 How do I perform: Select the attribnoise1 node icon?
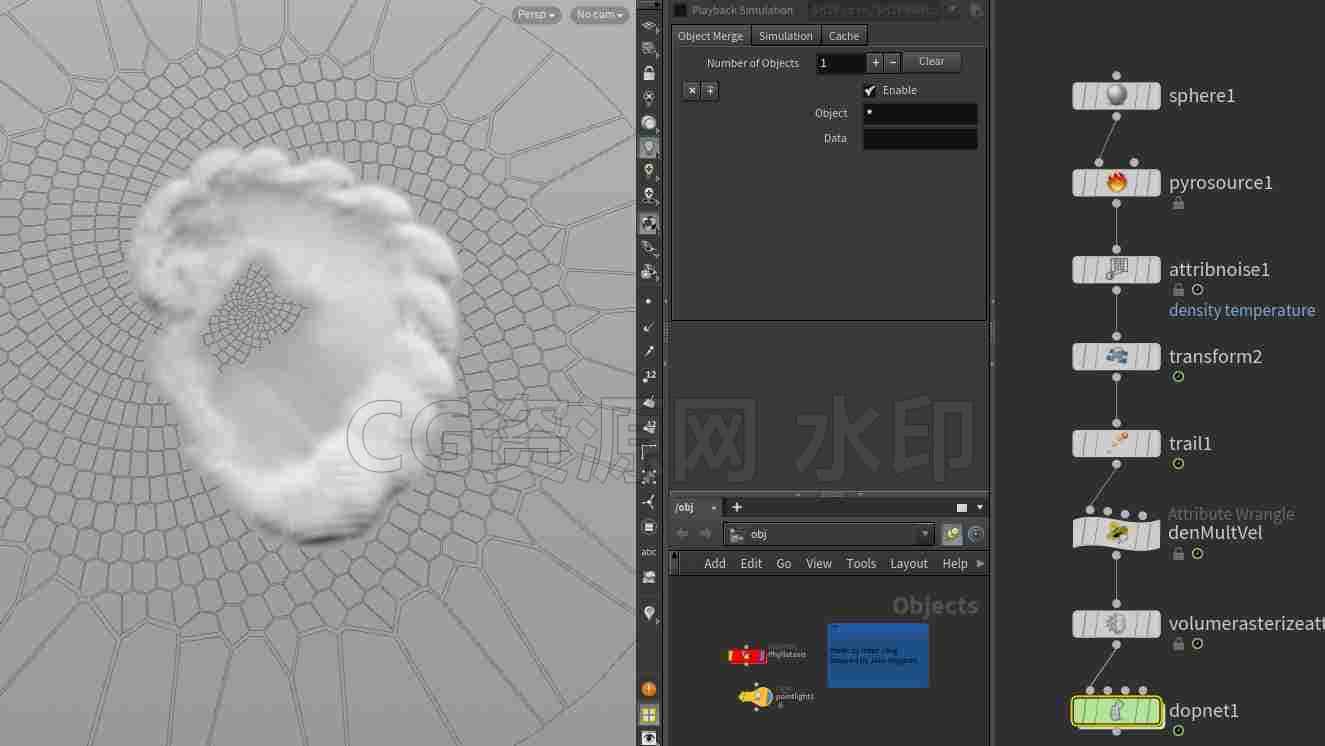point(1116,270)
